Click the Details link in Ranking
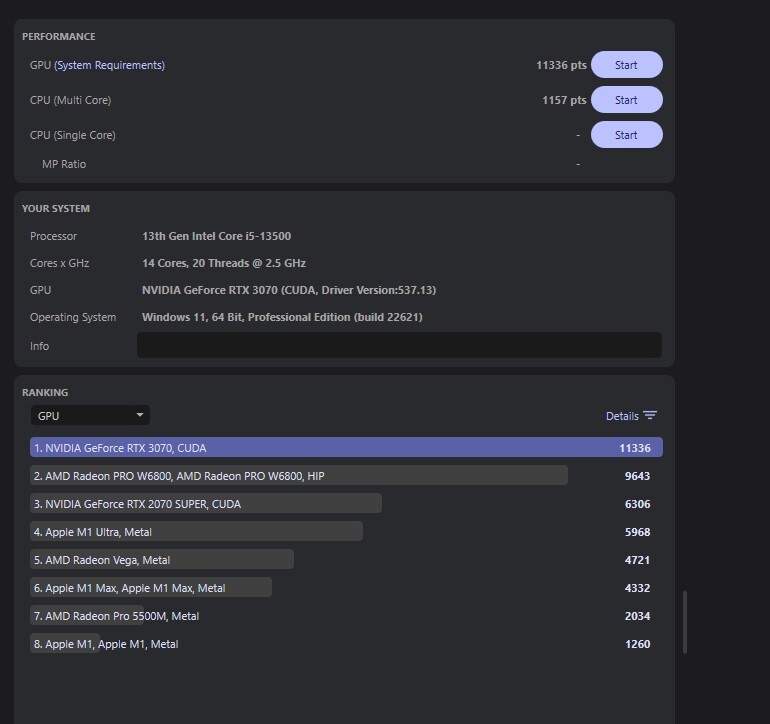770x724 pixels. 621,416
